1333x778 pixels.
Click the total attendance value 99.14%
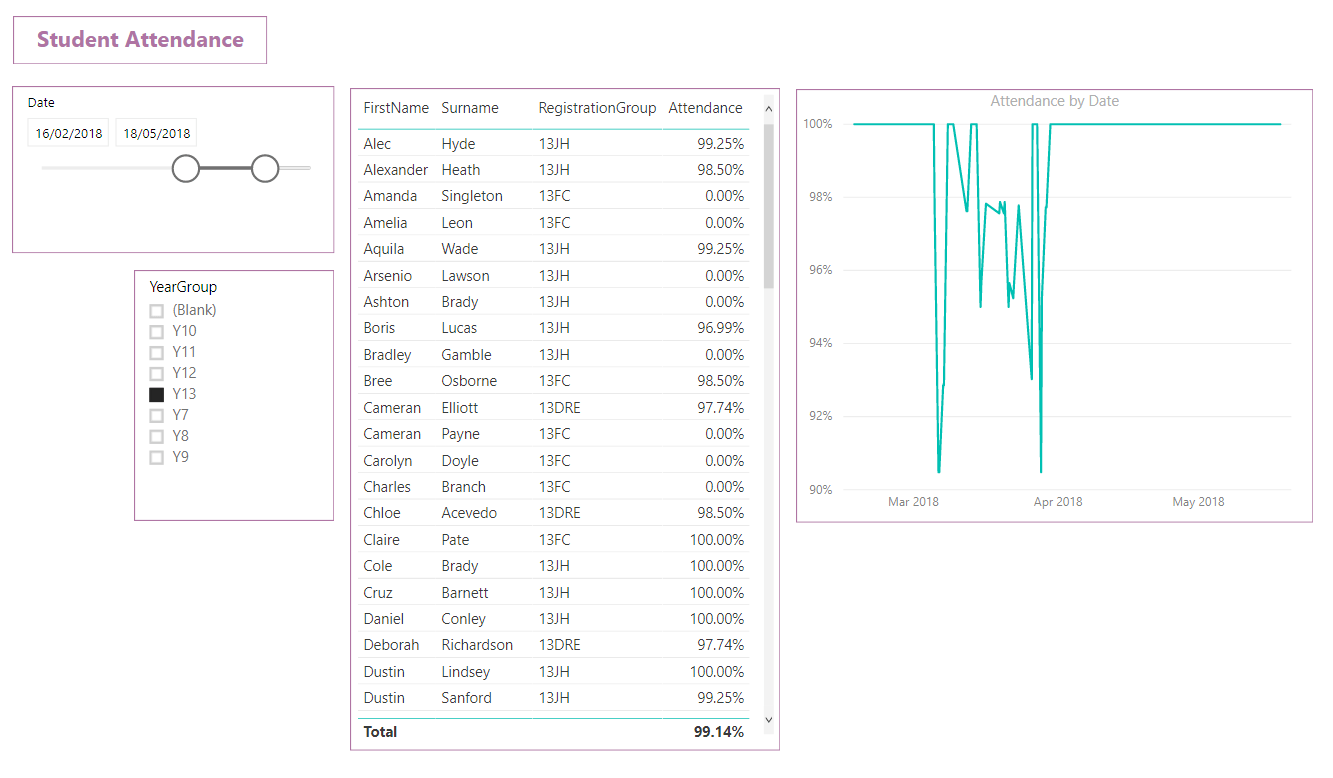coord(719,732)
